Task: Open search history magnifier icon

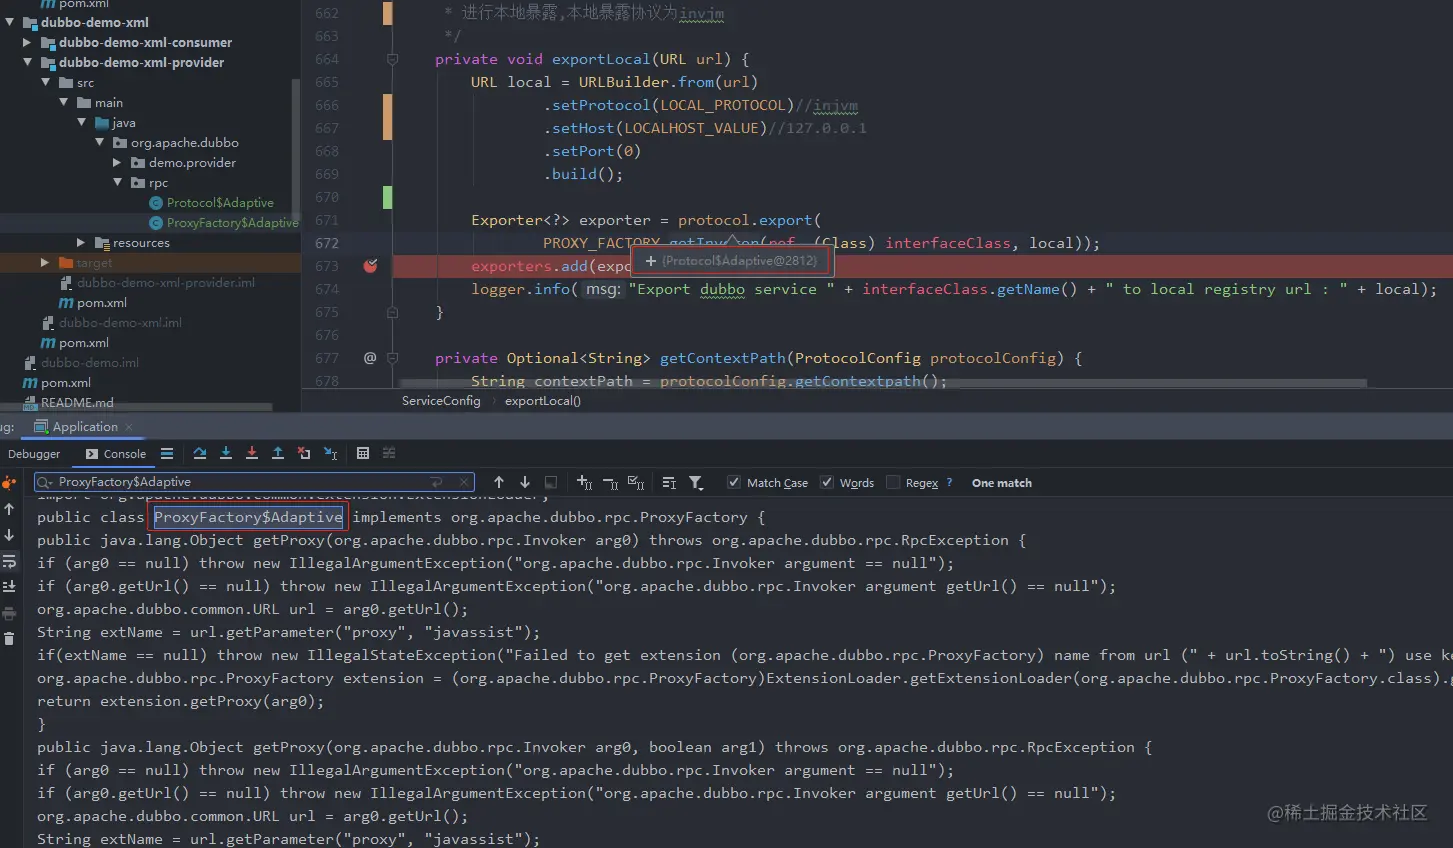Action: [x=45, y=482]
